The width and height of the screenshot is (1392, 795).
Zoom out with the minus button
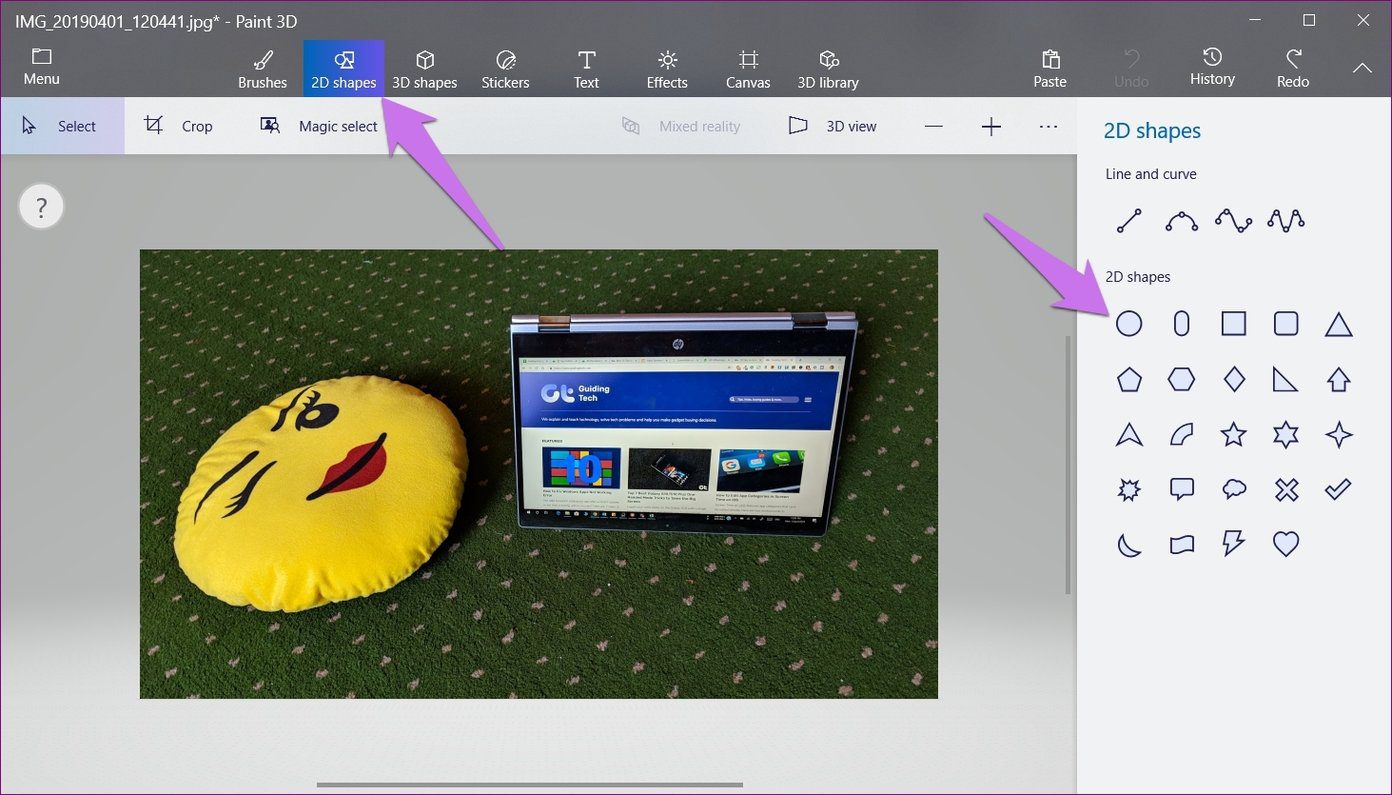933,126
